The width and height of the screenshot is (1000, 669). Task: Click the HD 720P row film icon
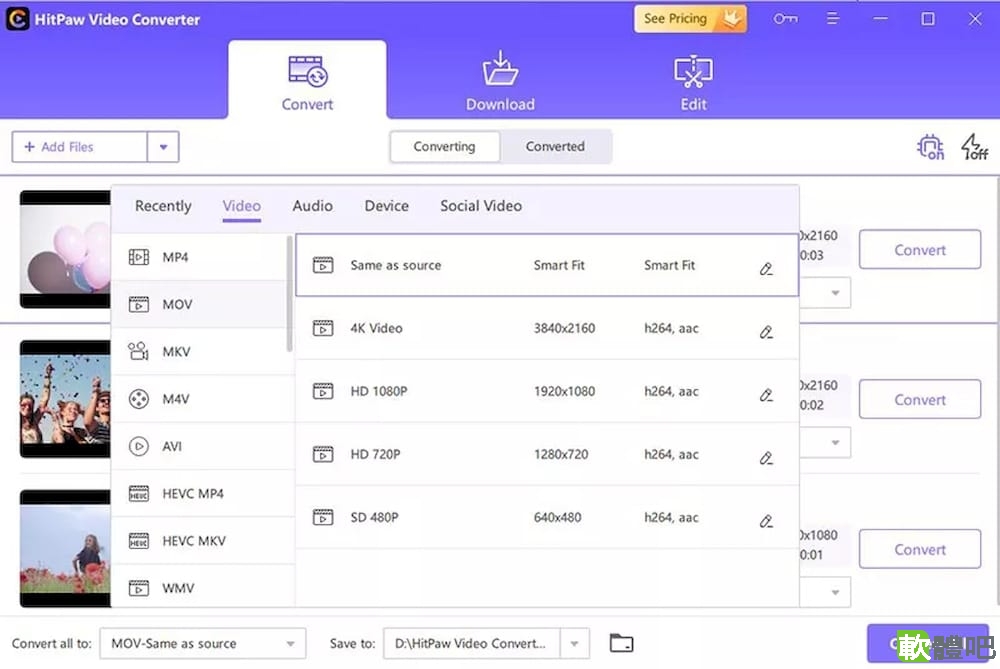323,454
